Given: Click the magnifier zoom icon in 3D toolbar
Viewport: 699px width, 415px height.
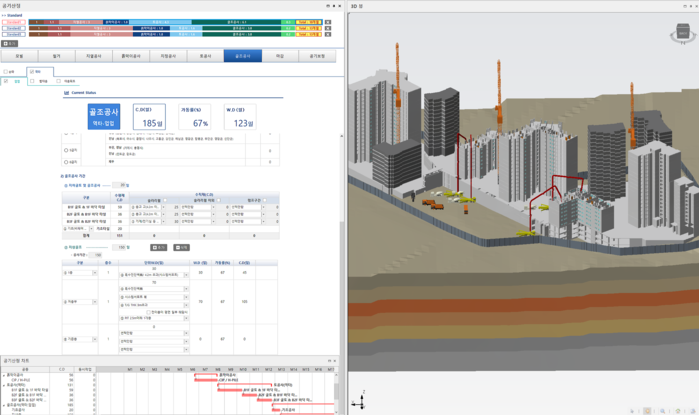Looking at the screenshot, I should coord(662,411).
